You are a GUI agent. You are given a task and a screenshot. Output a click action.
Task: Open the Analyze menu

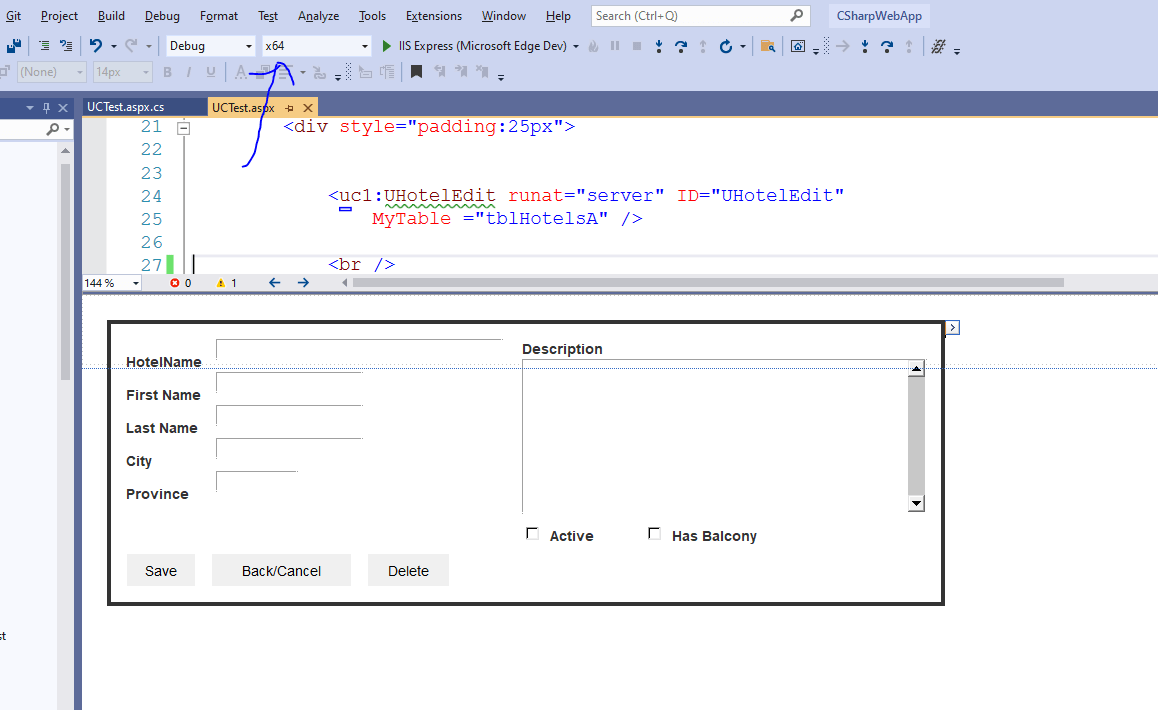[318, 16]
